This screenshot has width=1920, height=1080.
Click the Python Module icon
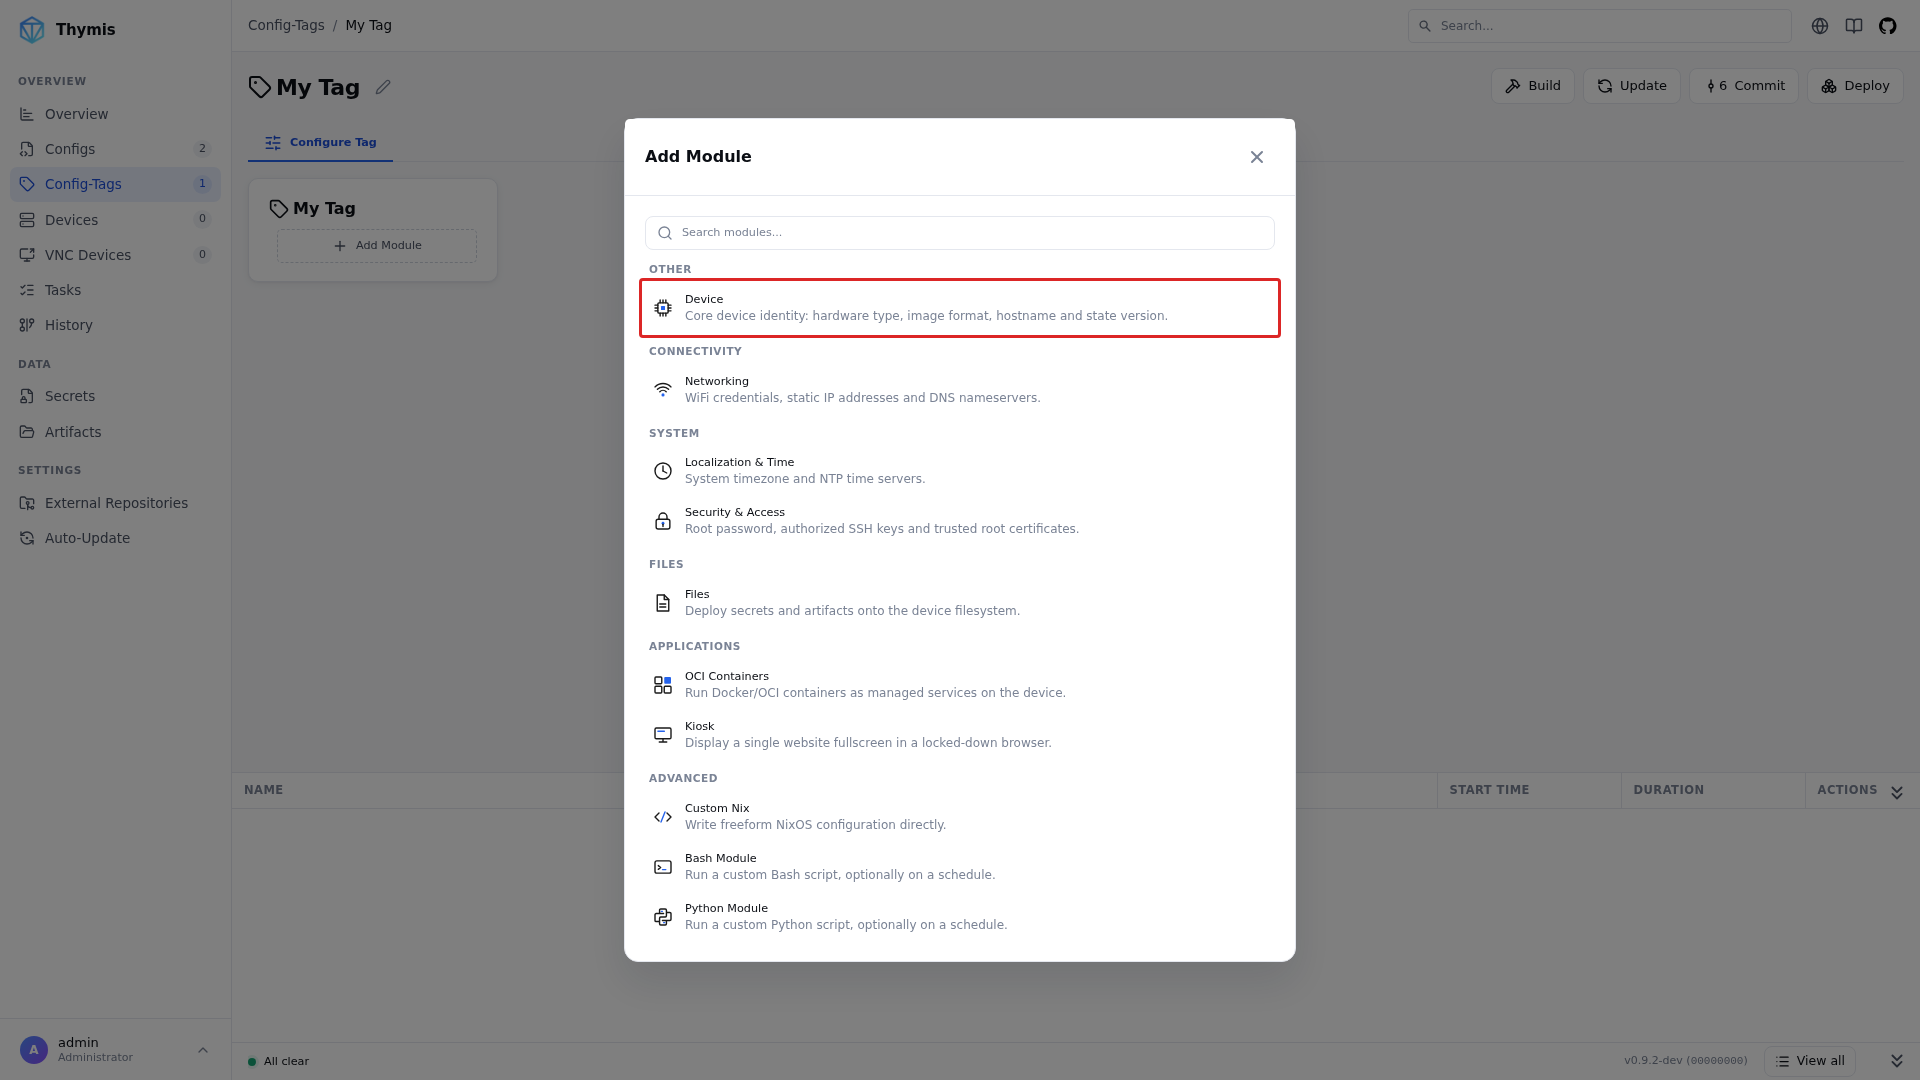[x=663, y=917]
